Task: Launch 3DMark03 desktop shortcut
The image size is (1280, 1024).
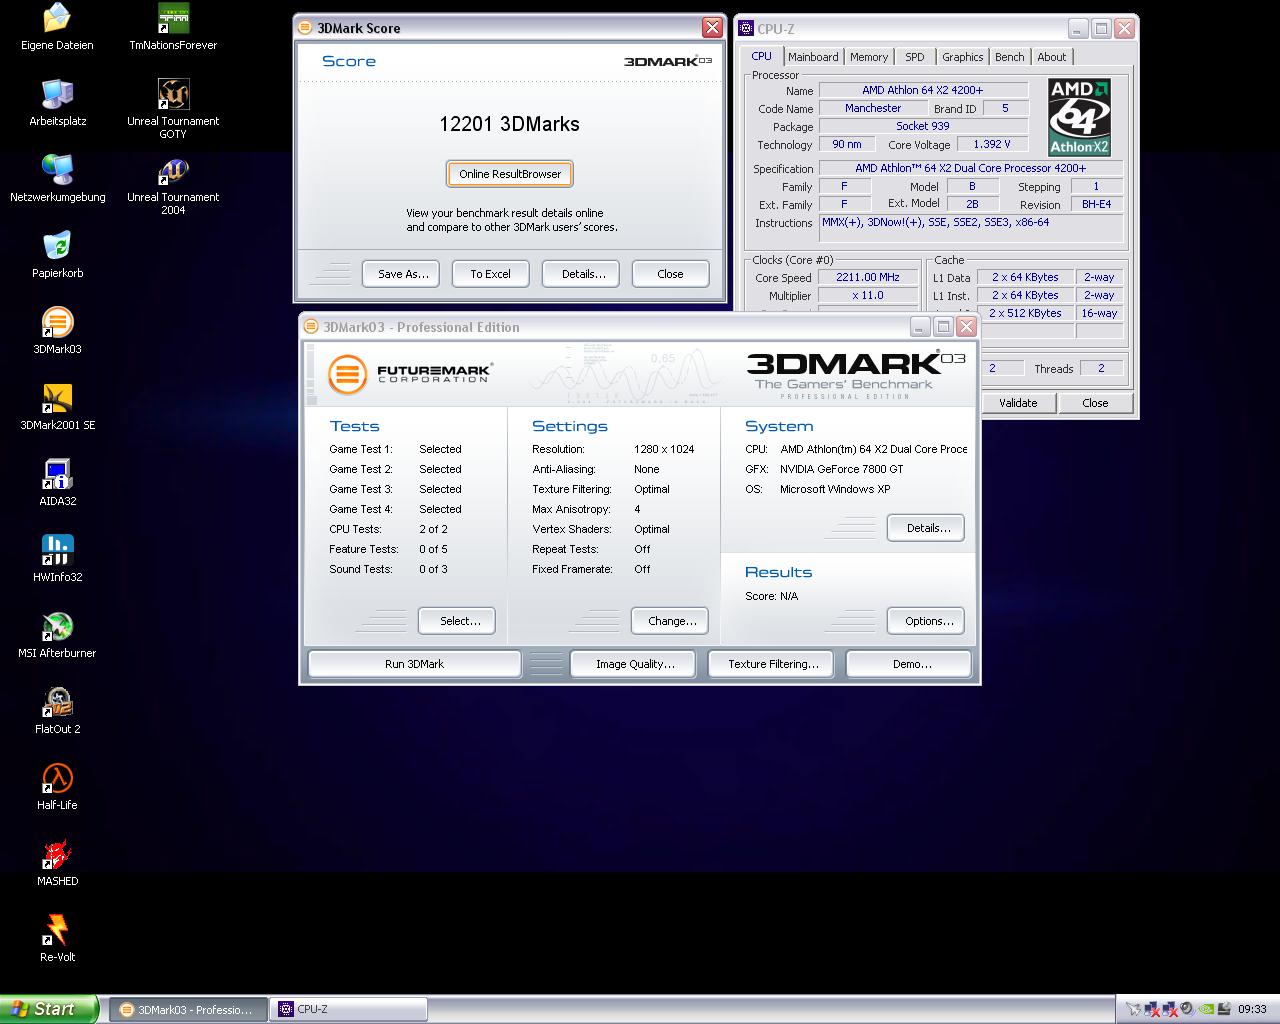Action: click(x=57, y=331)
